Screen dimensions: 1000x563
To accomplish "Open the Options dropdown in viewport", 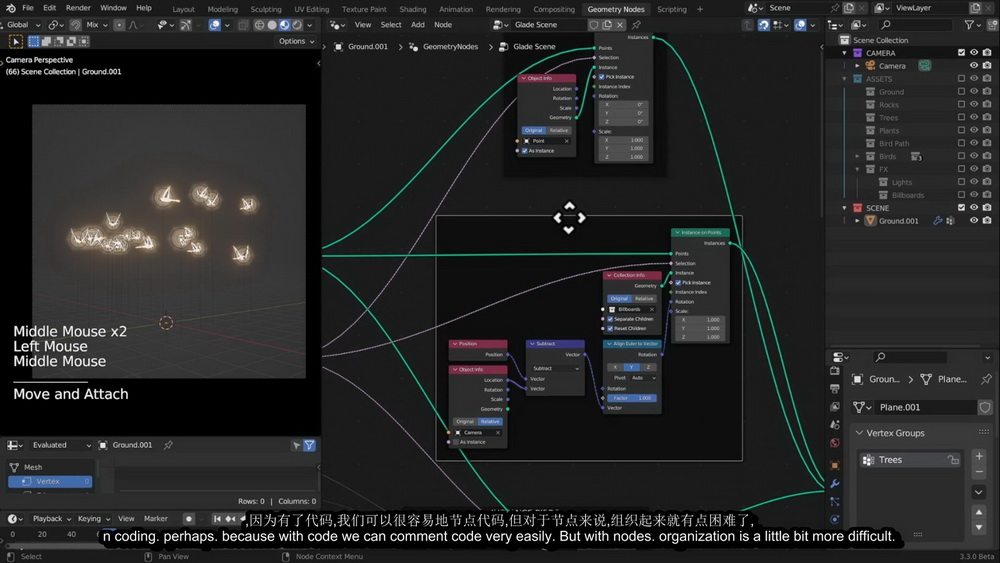I will 297,41.
